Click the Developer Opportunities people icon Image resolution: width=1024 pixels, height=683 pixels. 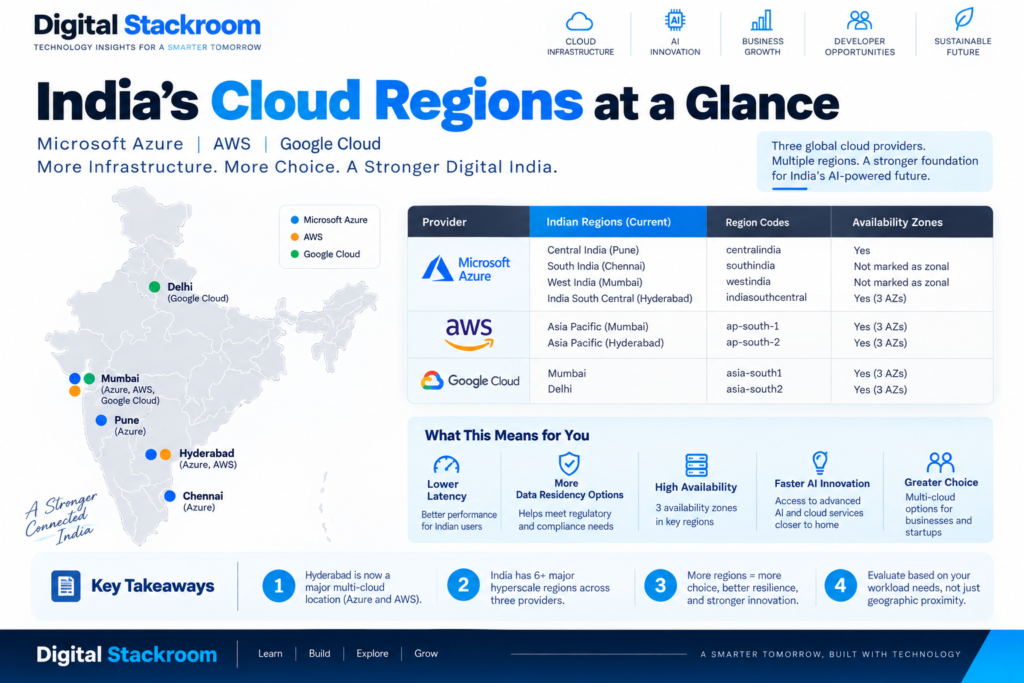[x=859, y=21]
